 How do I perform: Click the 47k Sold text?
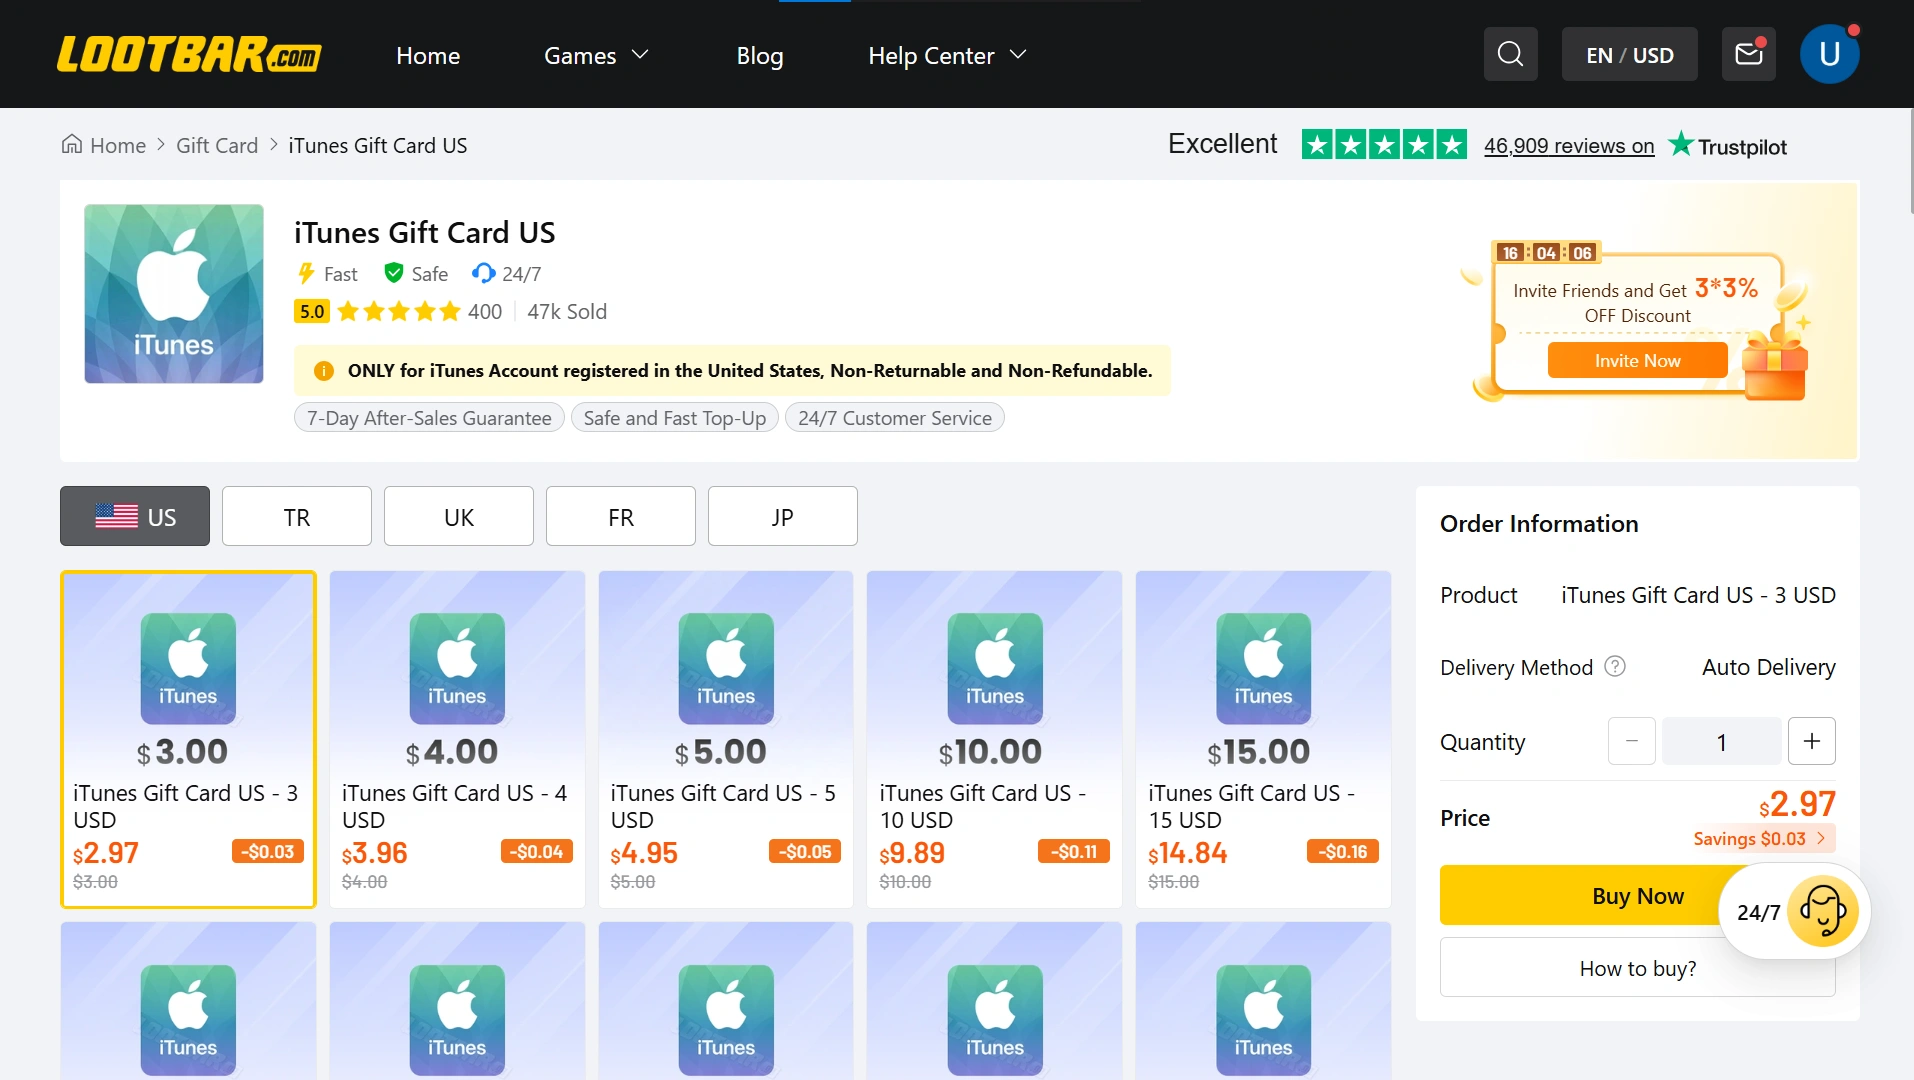coord(567,312)
